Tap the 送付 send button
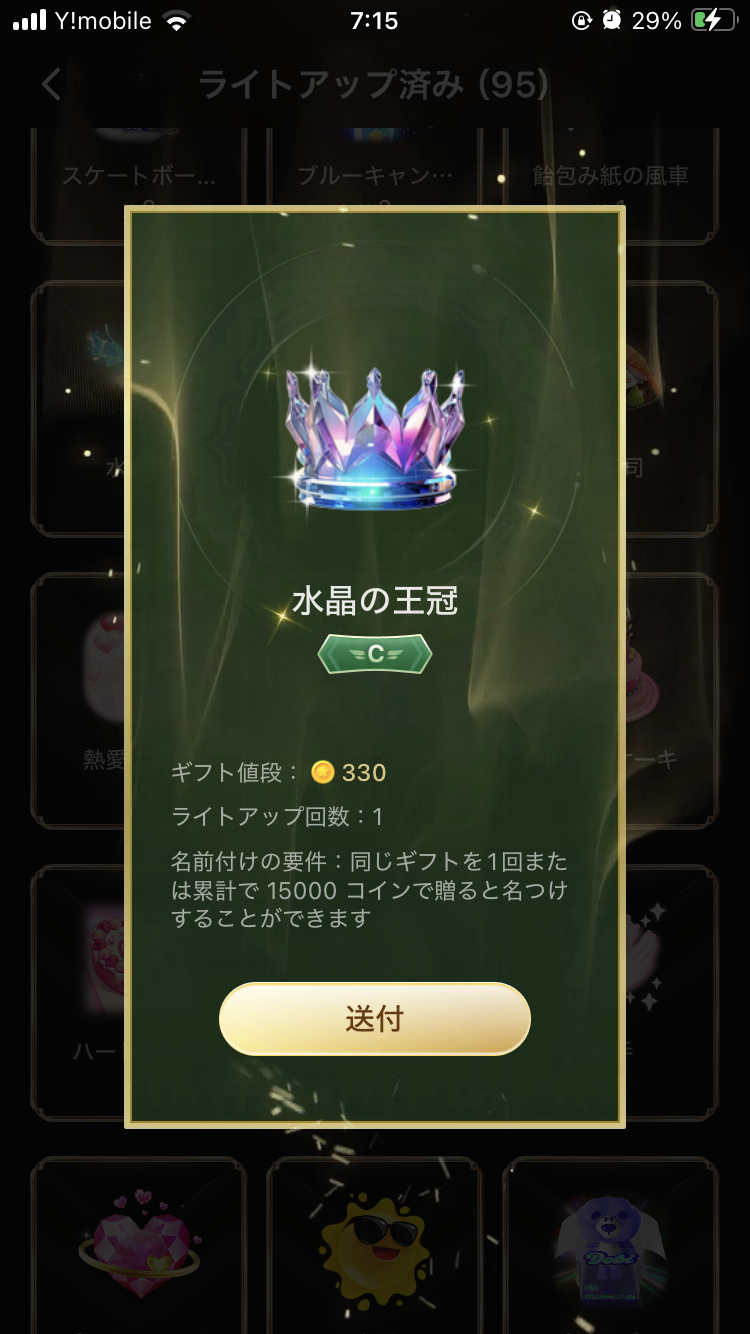 point(374,1018)
